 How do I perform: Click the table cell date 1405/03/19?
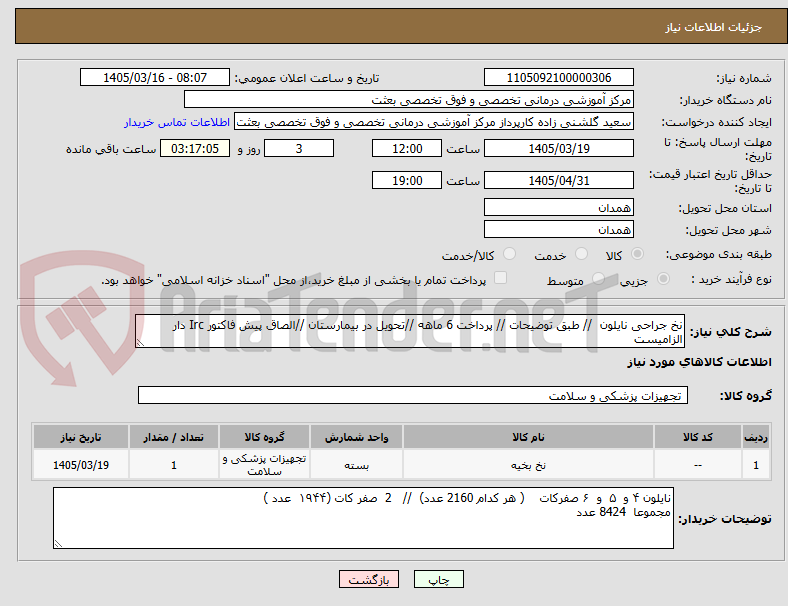pos(81,465)
